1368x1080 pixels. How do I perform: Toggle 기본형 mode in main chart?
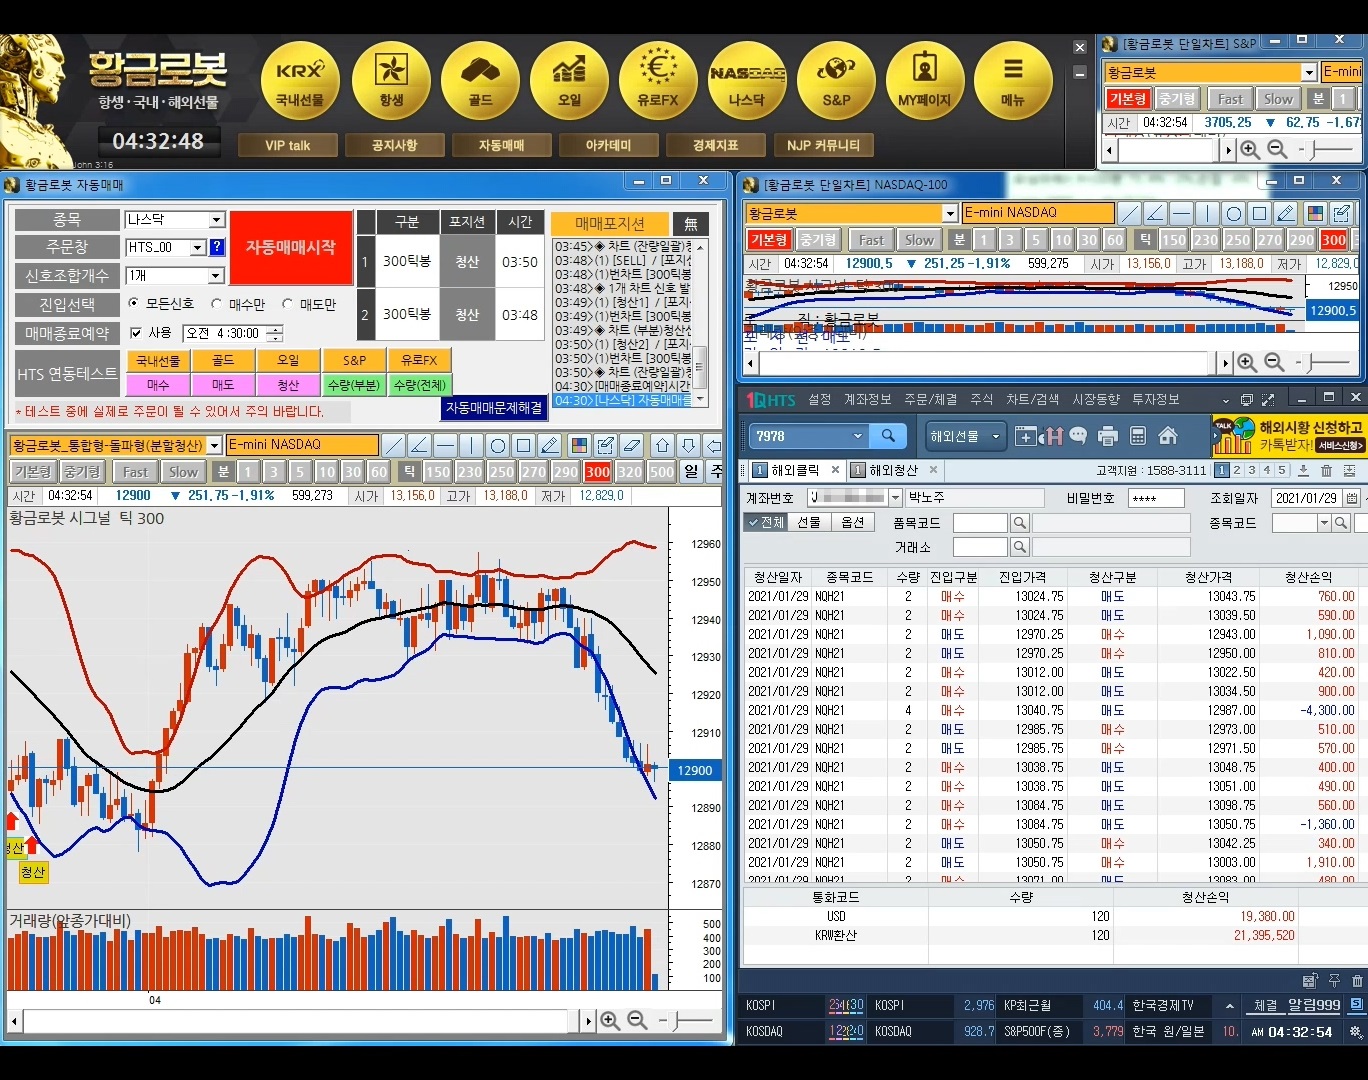33,472
